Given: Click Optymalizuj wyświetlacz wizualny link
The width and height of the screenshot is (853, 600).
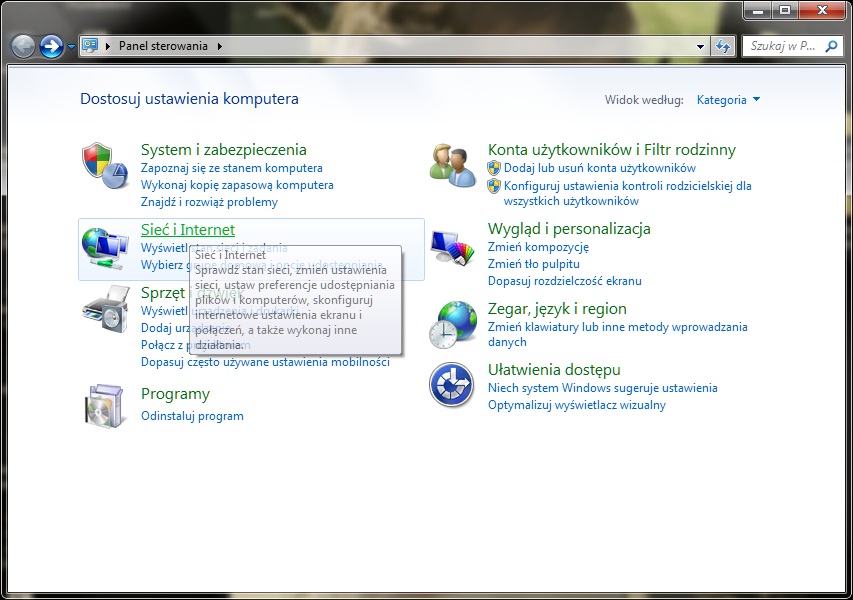Looking at the screenshot, I should [577, 405].
